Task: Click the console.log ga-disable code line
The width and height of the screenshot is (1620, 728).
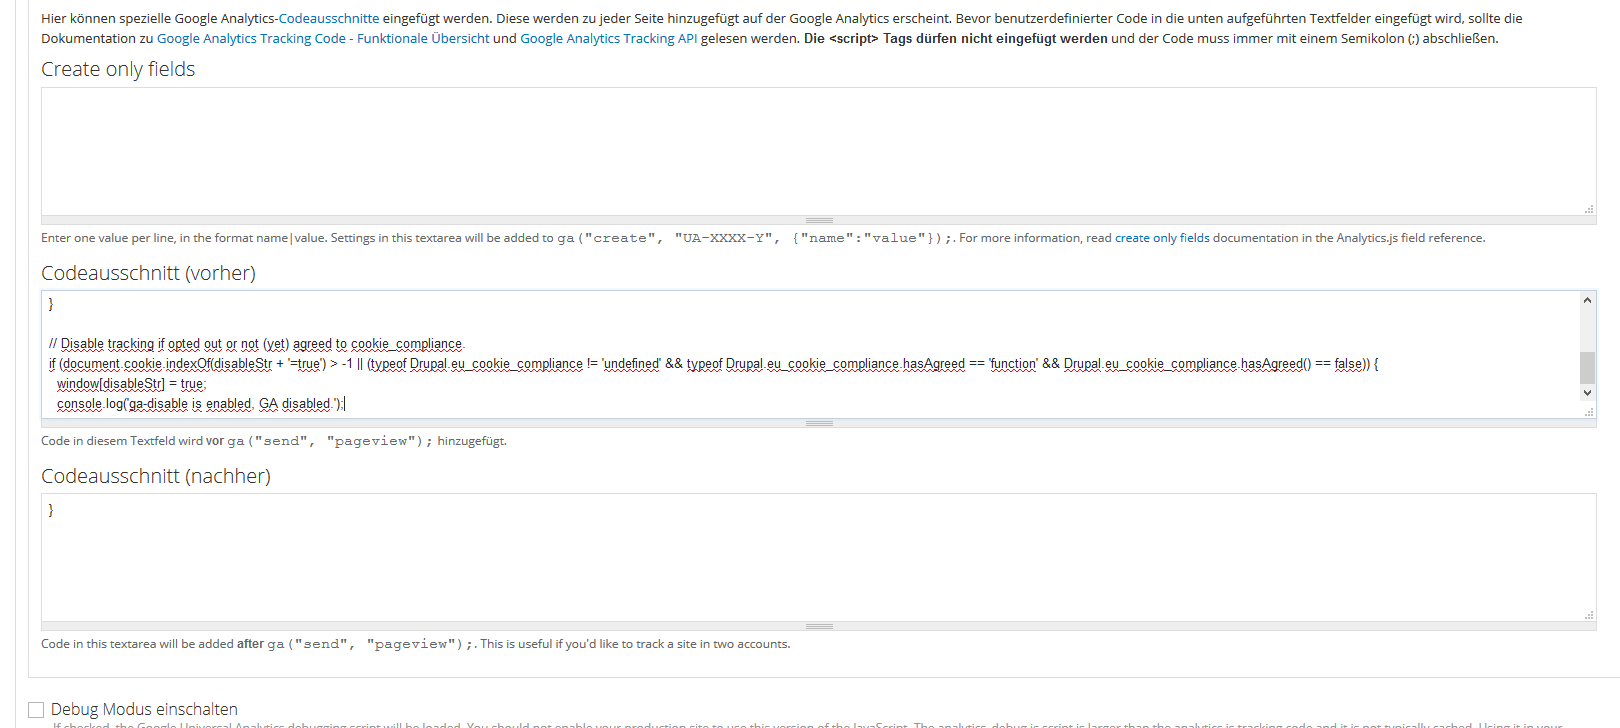Action: pyautogui.click(x=201, y=404)
